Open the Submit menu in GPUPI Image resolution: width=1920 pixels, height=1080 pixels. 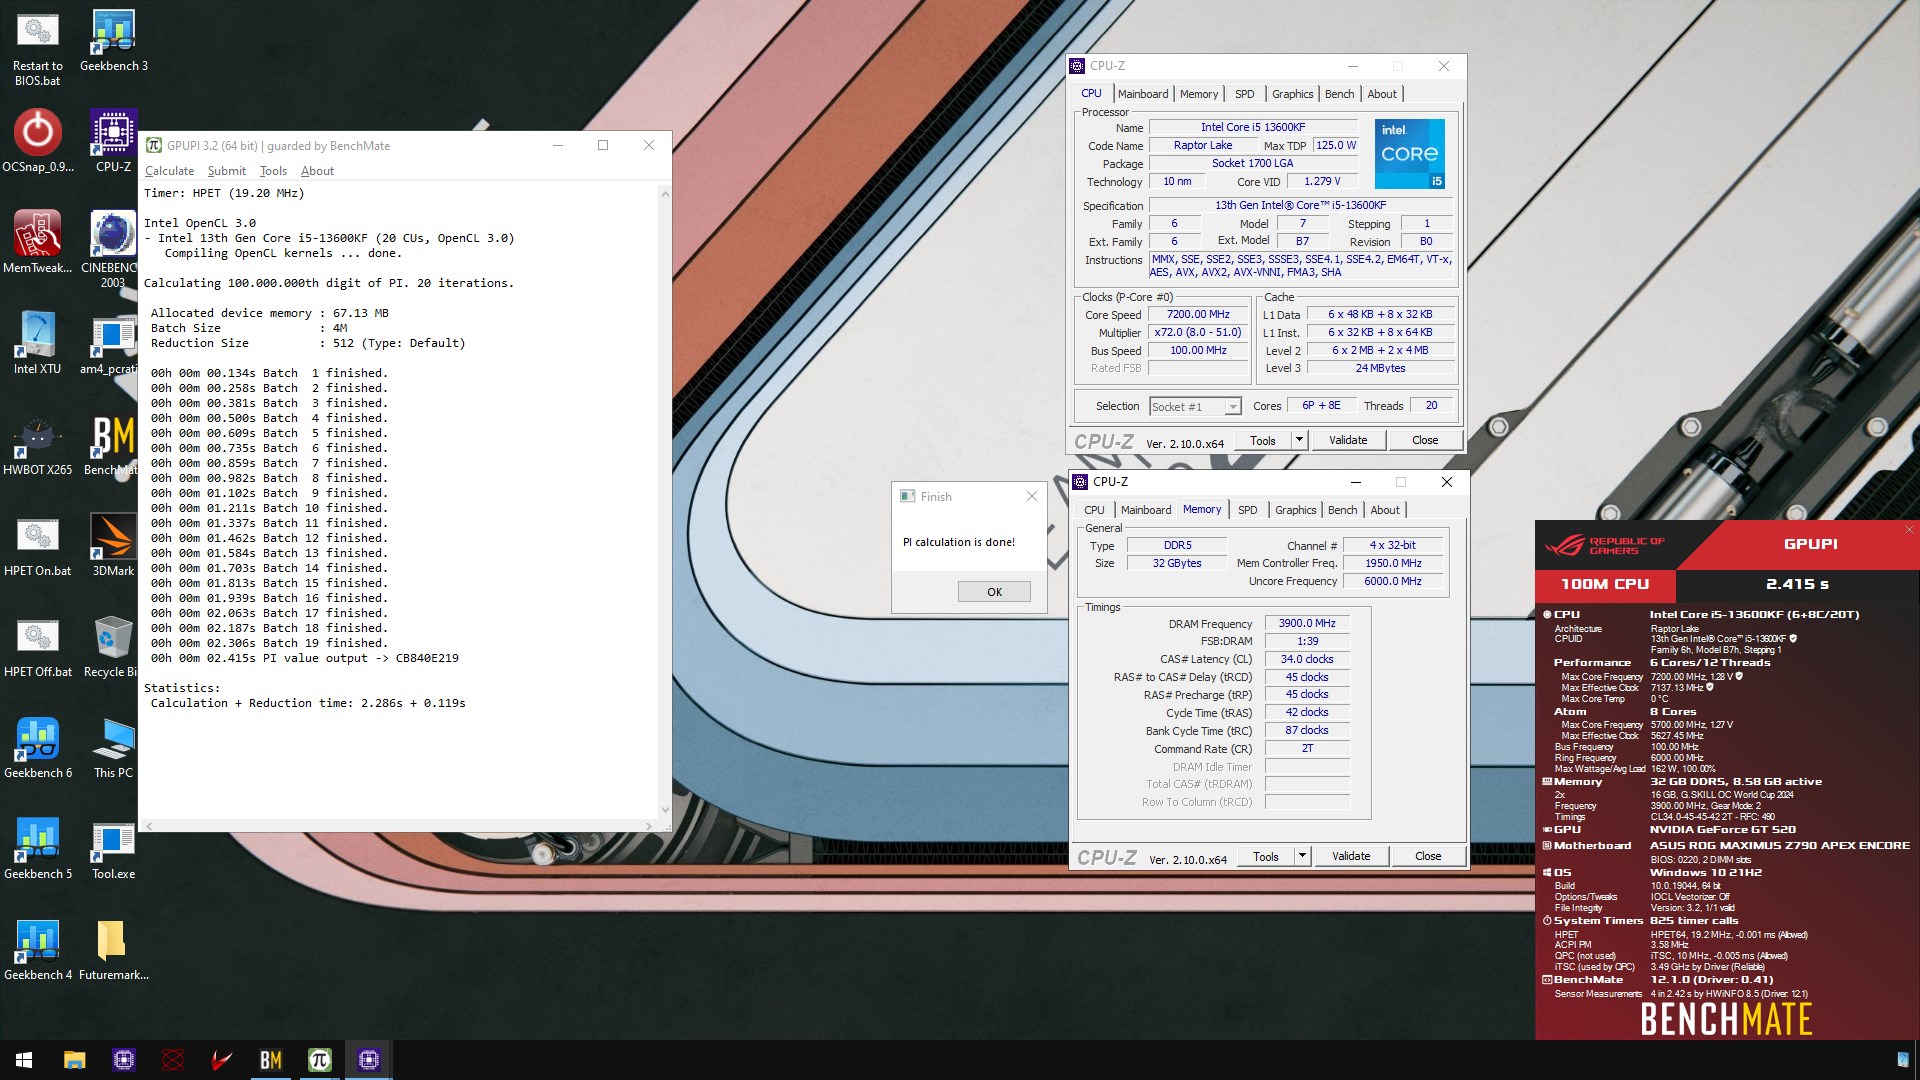pyautogui.click(x=226, y=171)
